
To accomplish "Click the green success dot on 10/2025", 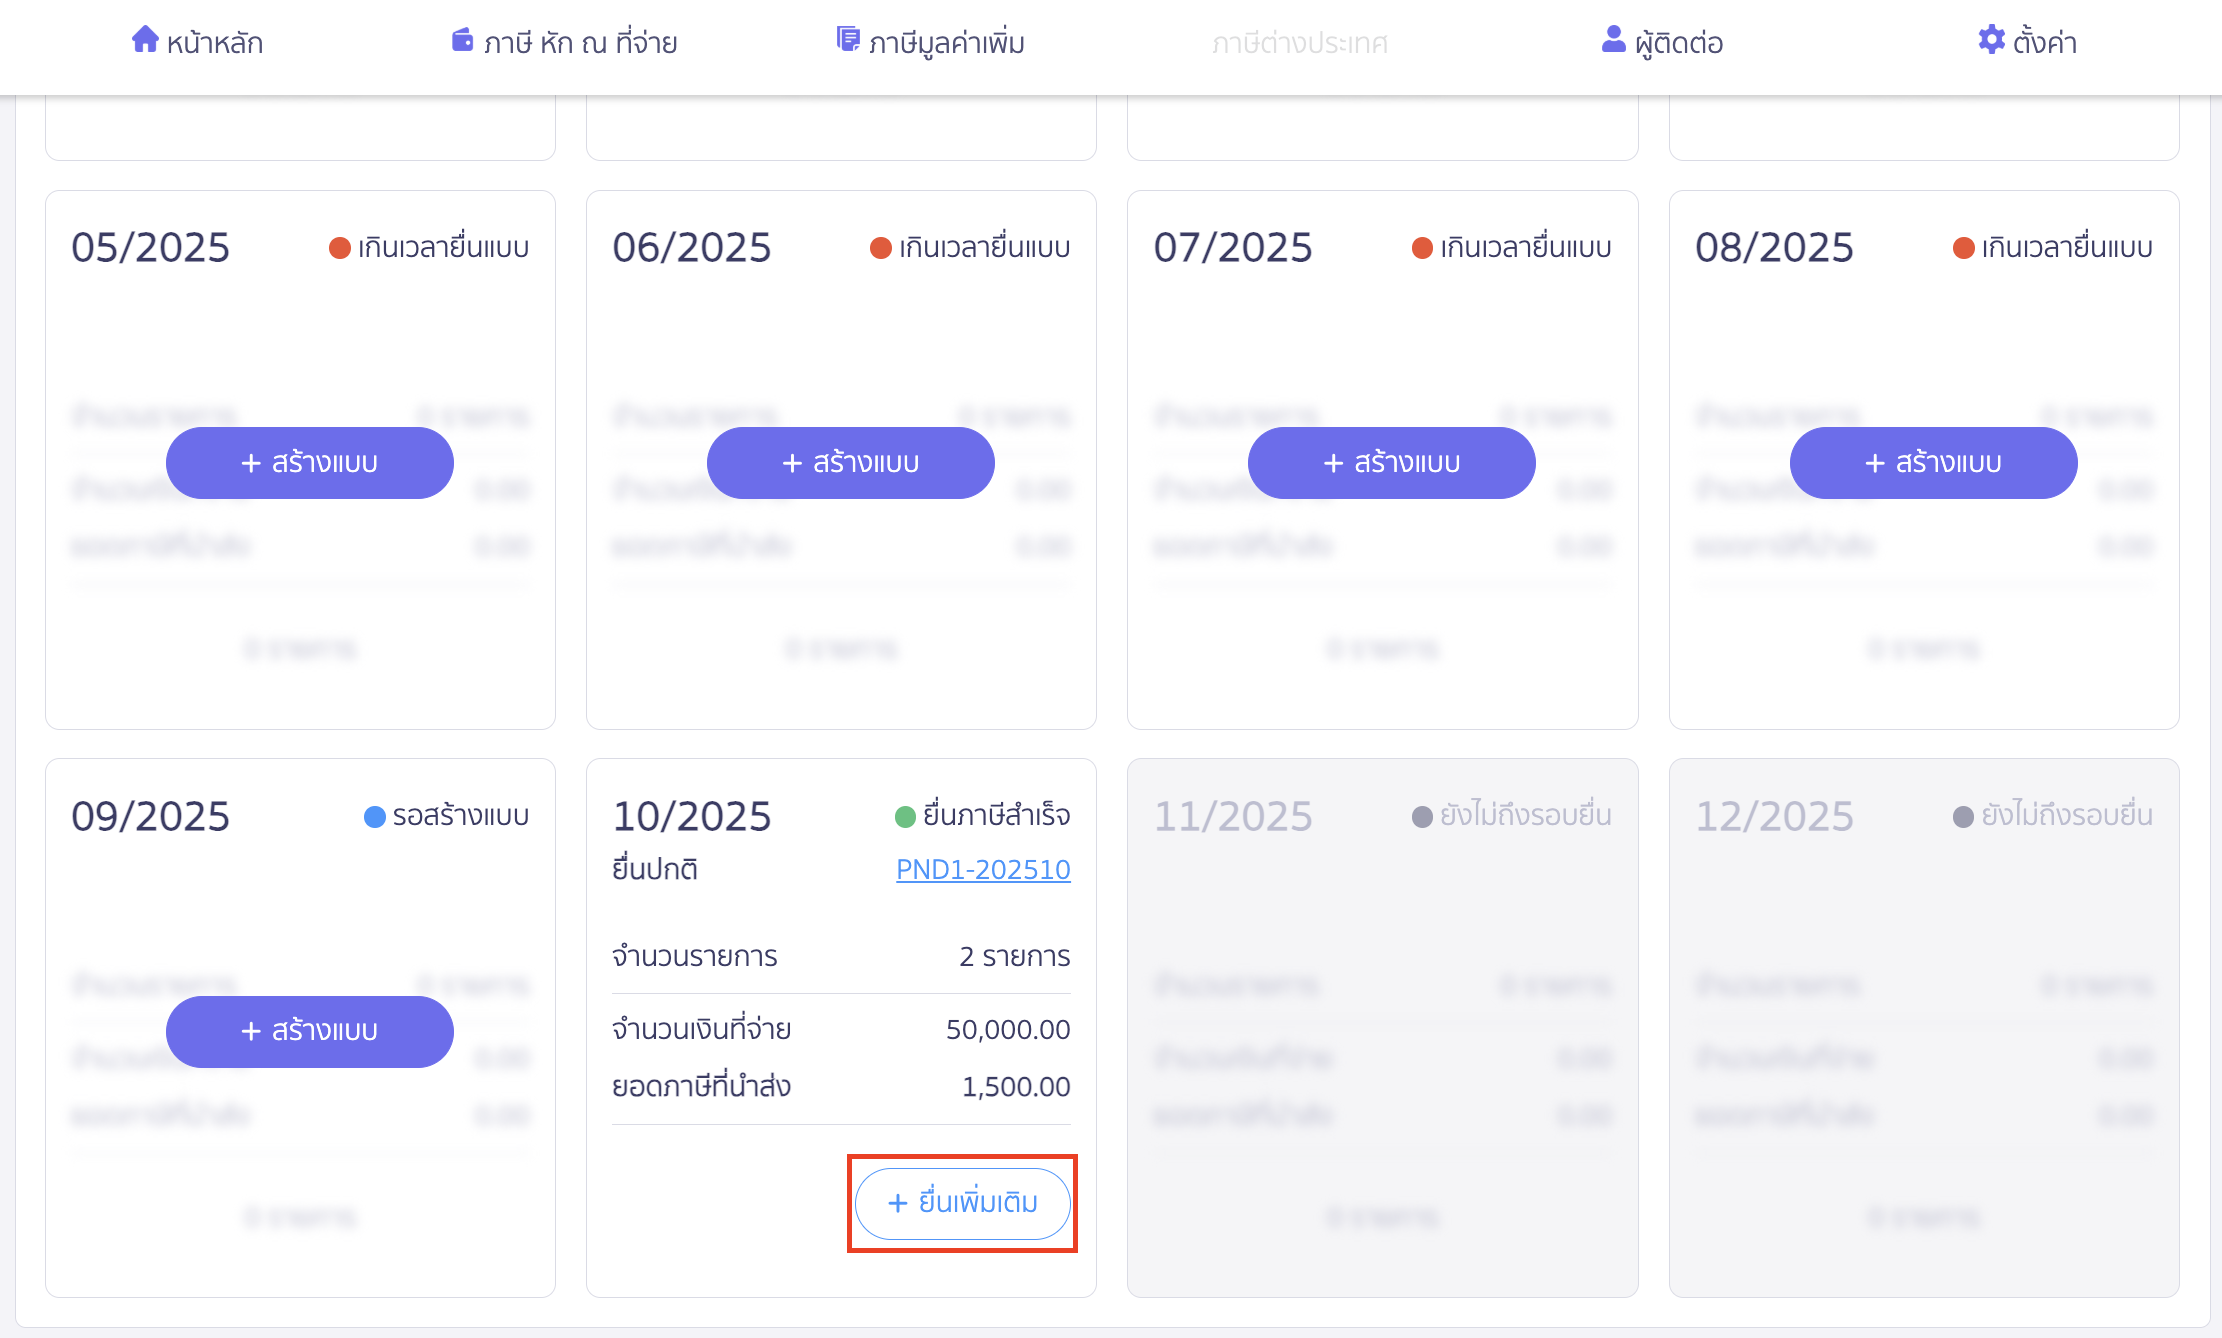I will [x=905, y=817].
